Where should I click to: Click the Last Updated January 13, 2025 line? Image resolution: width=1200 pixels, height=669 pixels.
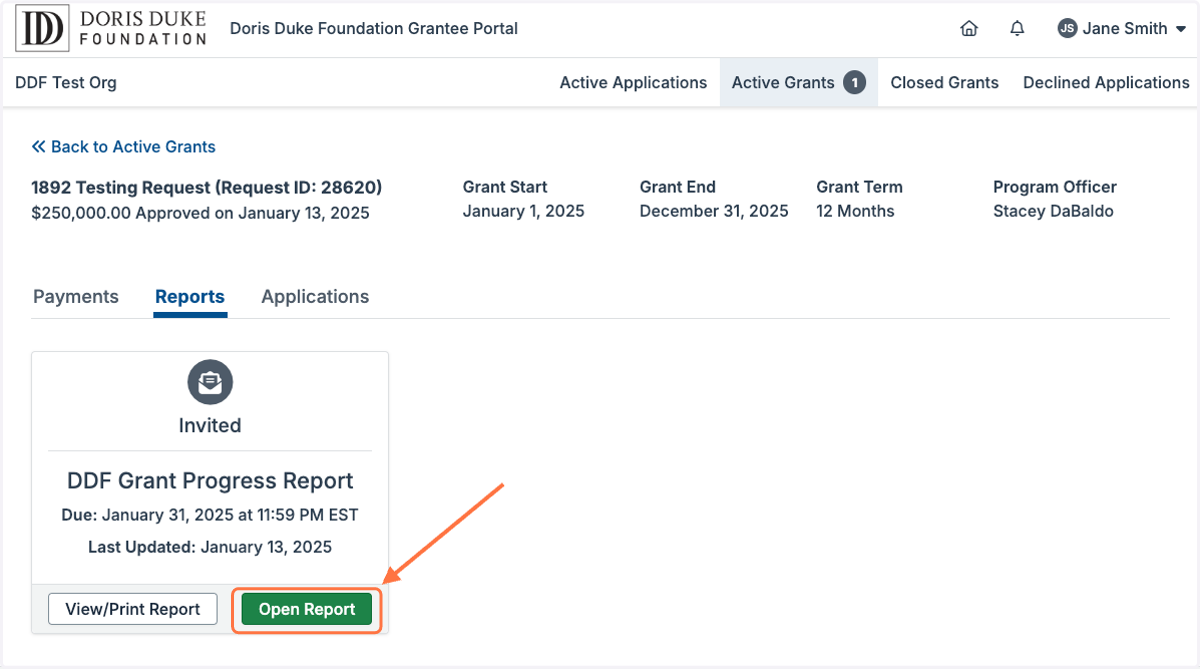(210, 547)
